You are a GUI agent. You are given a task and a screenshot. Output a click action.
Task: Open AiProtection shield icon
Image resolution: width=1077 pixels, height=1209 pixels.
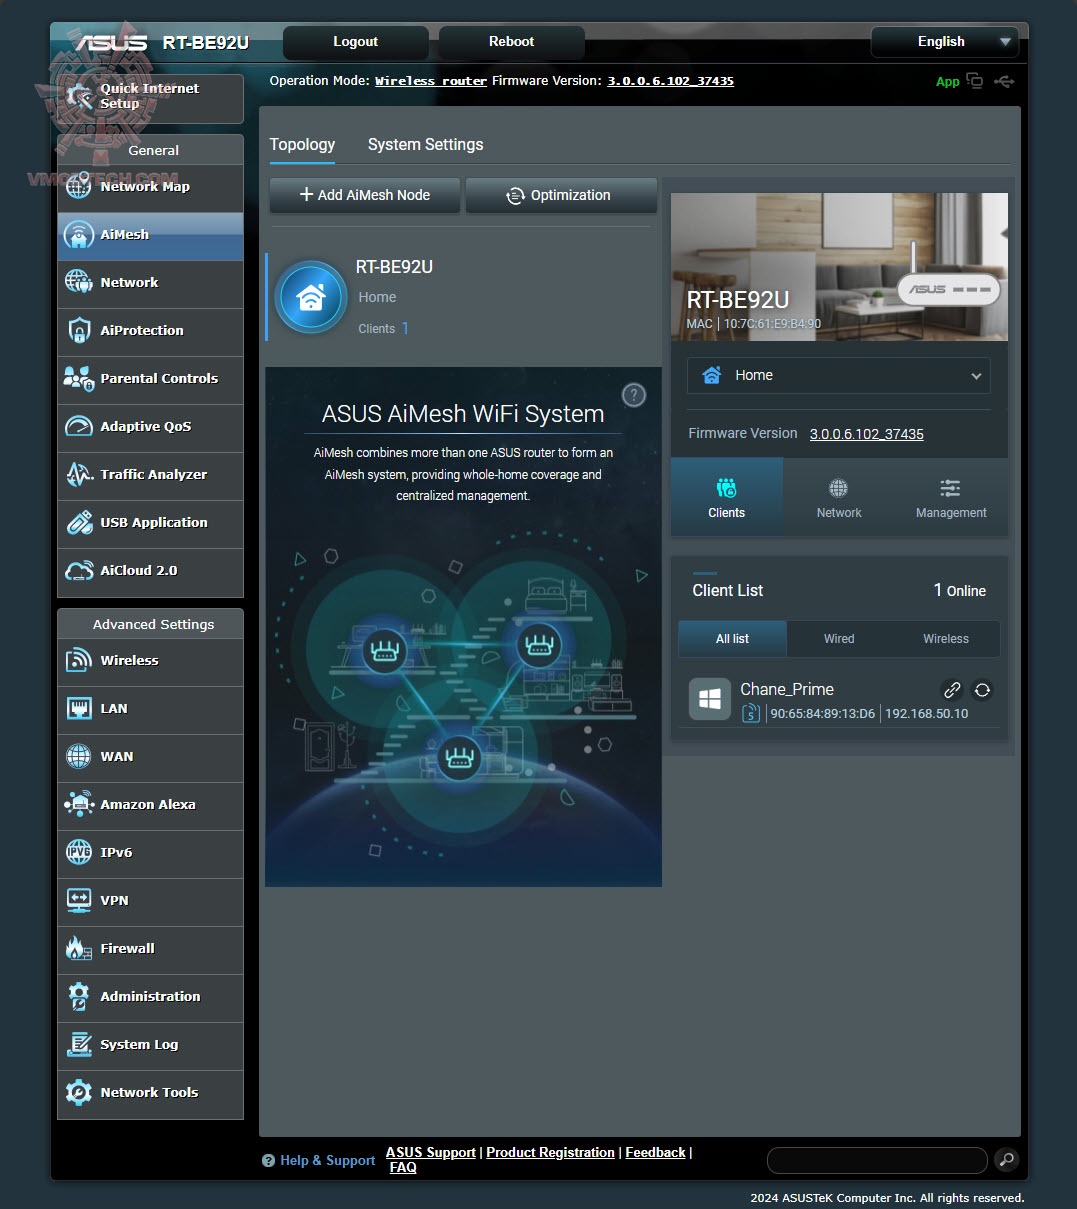coord(79,330)
